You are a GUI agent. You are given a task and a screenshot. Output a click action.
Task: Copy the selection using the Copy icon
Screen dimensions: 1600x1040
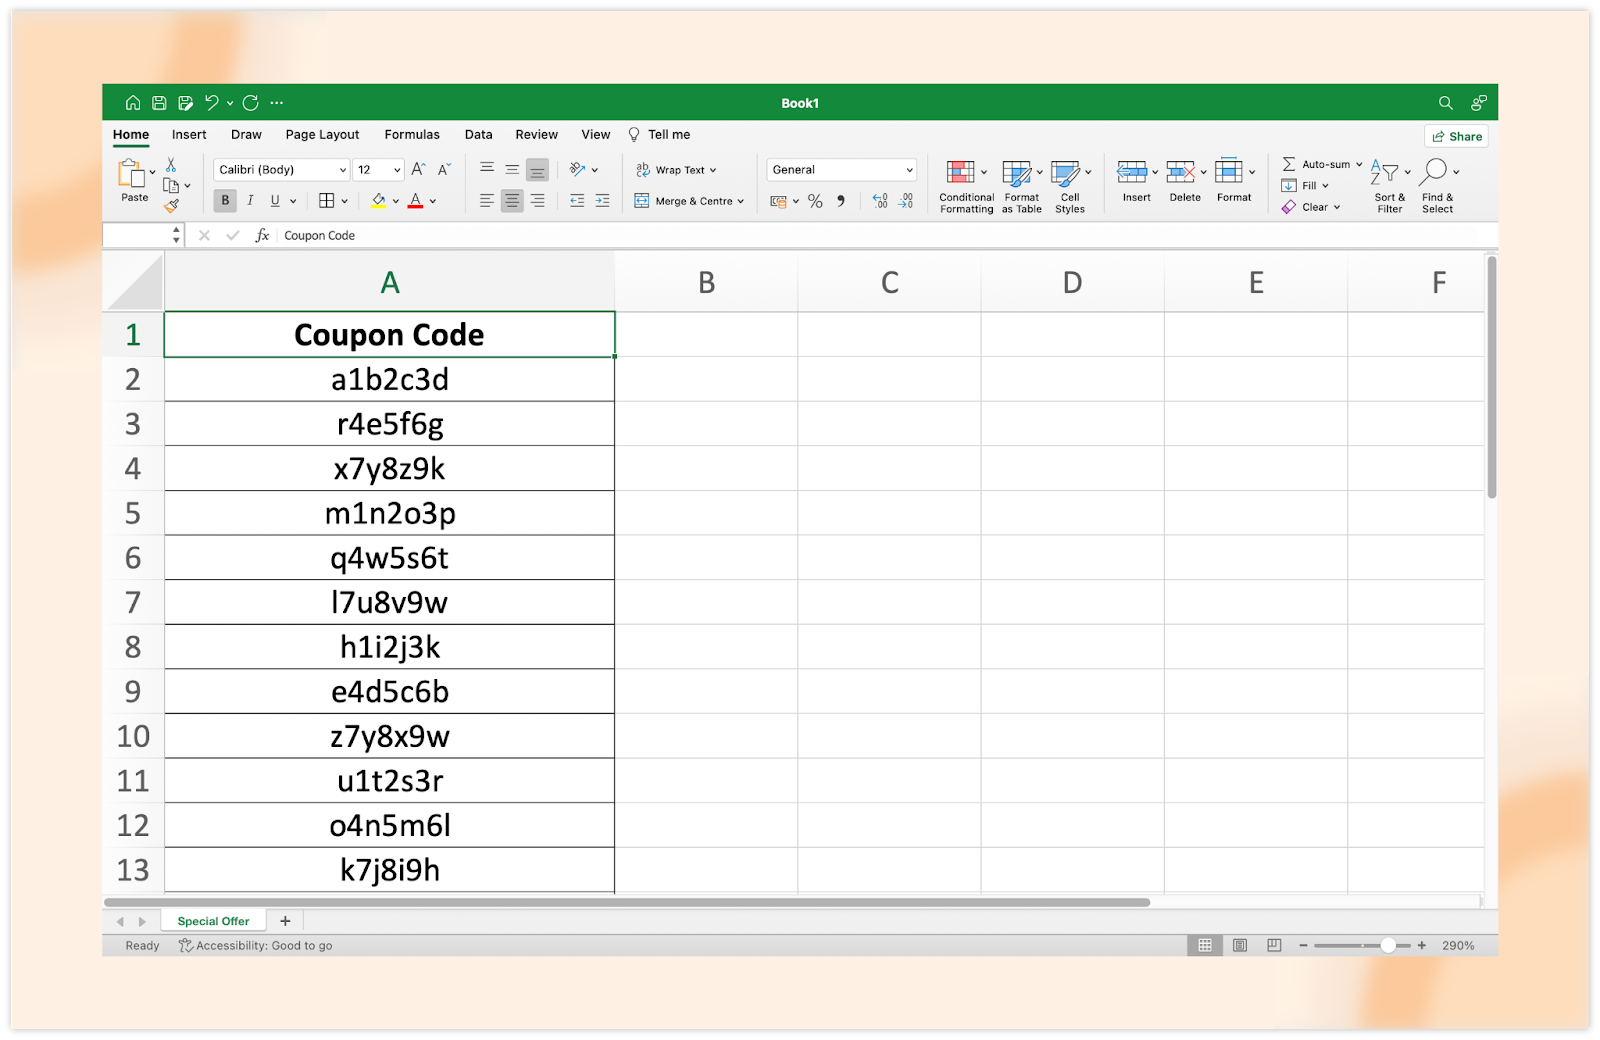pos(171,186)
